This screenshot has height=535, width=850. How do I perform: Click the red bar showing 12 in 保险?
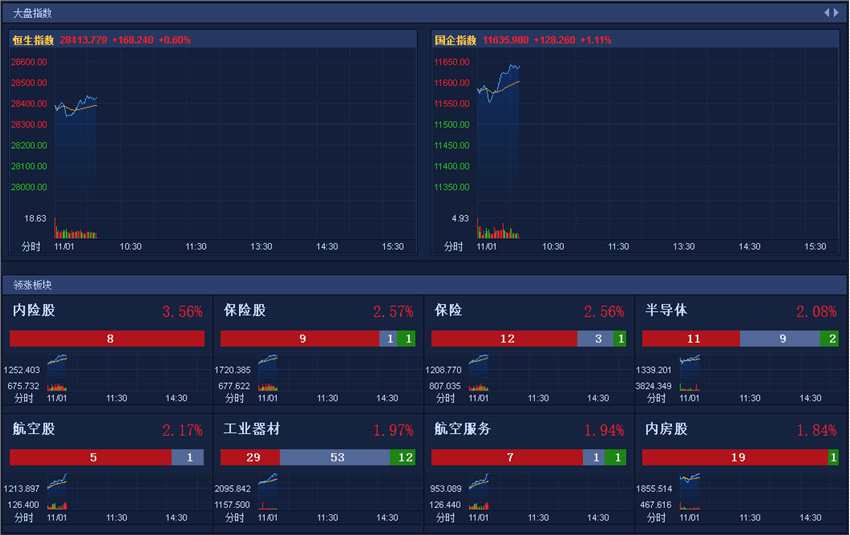pyautogui.click(x=504, y=339)
